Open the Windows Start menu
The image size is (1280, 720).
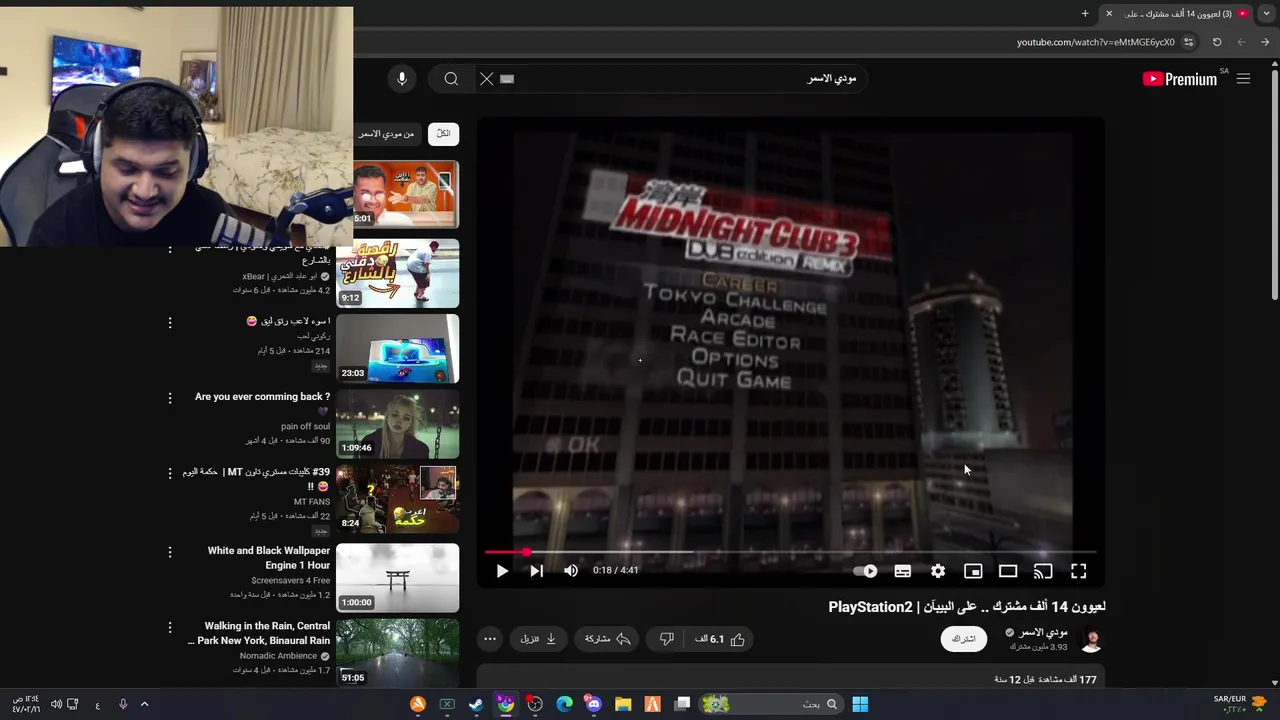pos(860,704)
